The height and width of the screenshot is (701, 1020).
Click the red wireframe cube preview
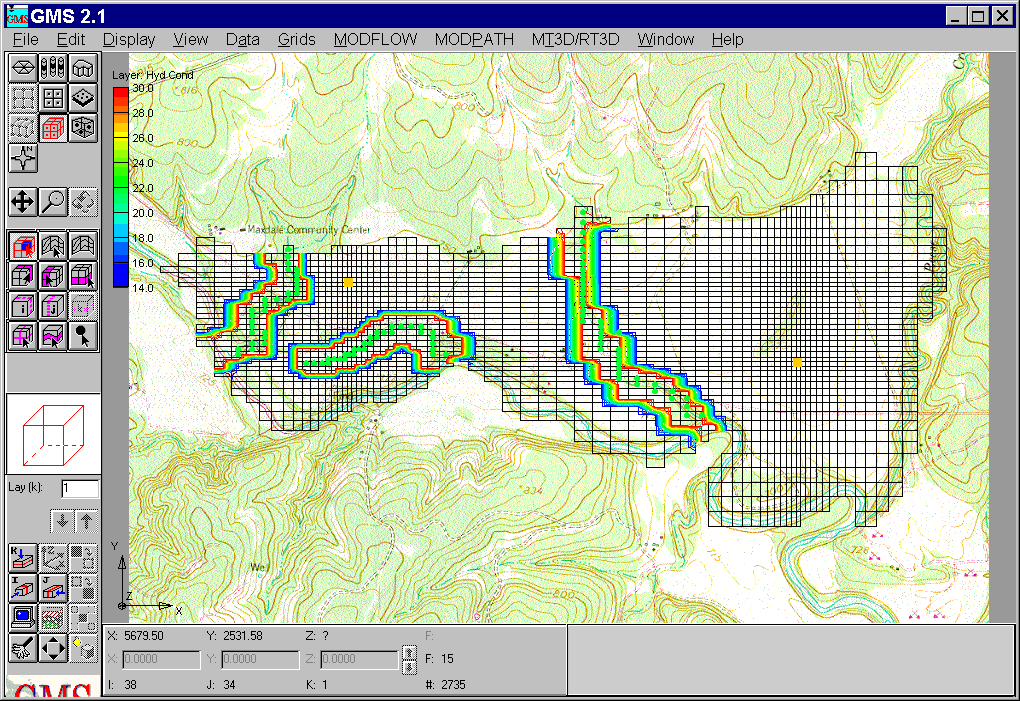53,434
